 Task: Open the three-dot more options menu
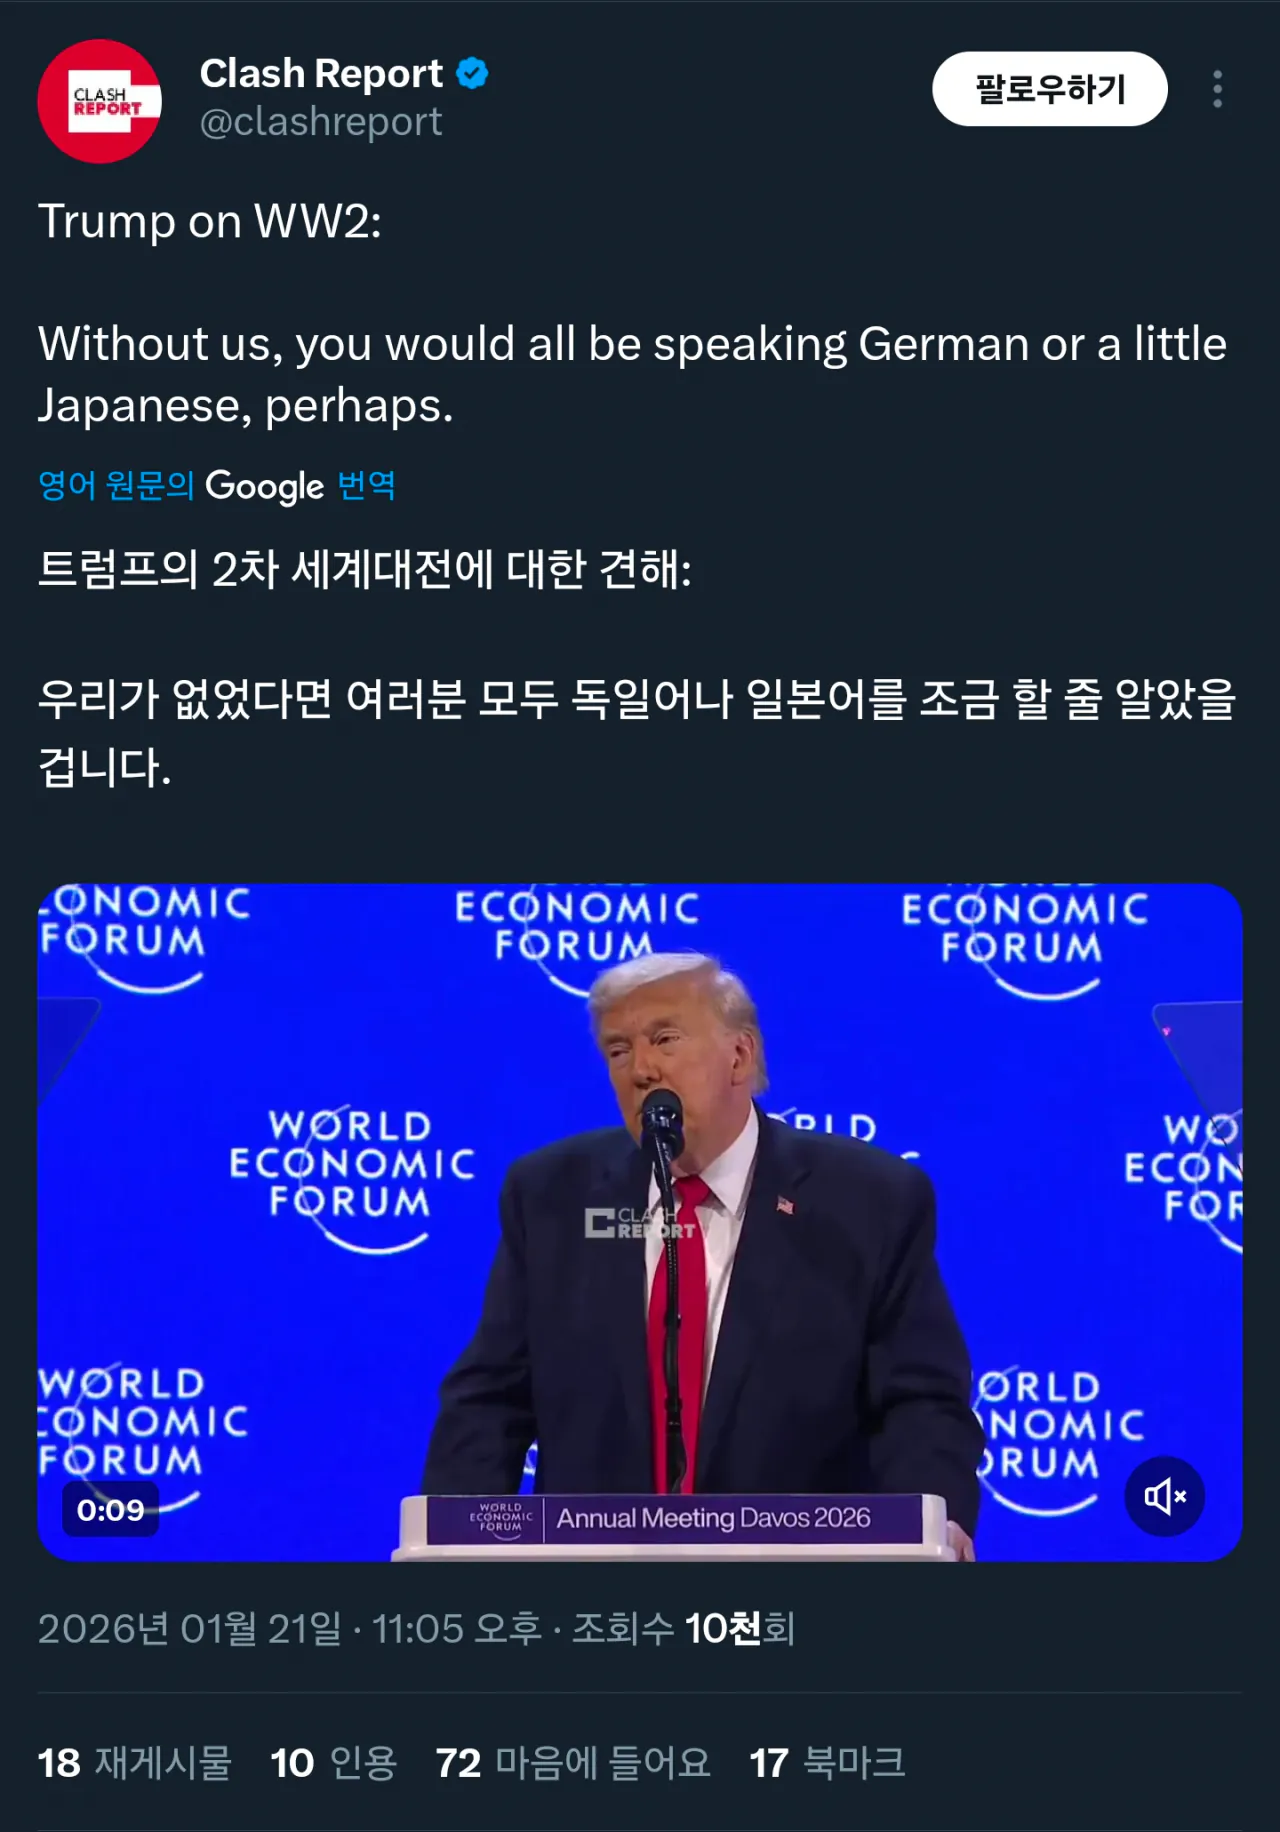tap(1216, 90)
